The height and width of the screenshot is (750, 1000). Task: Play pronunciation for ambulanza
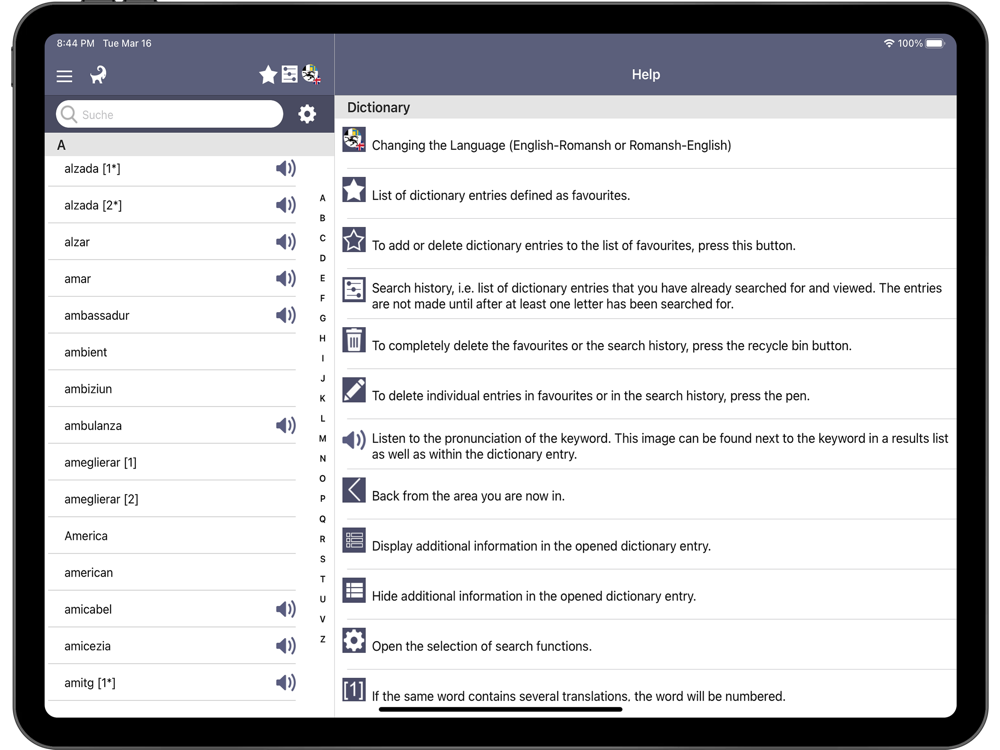click(286, 425)
